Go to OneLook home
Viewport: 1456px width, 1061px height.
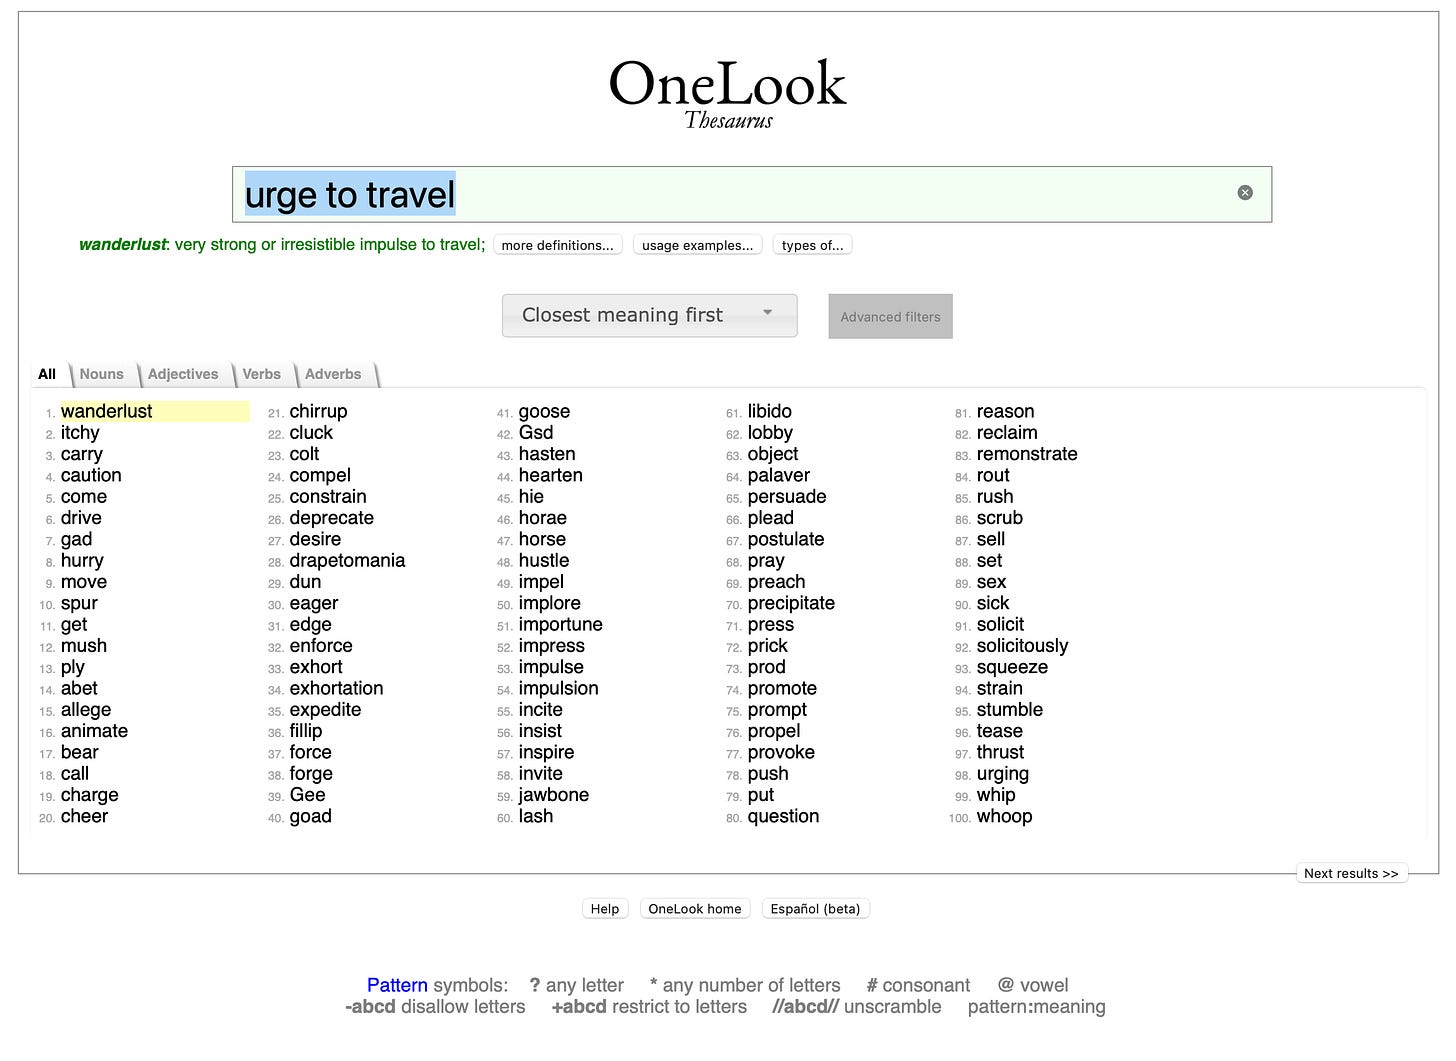point(695,908)
